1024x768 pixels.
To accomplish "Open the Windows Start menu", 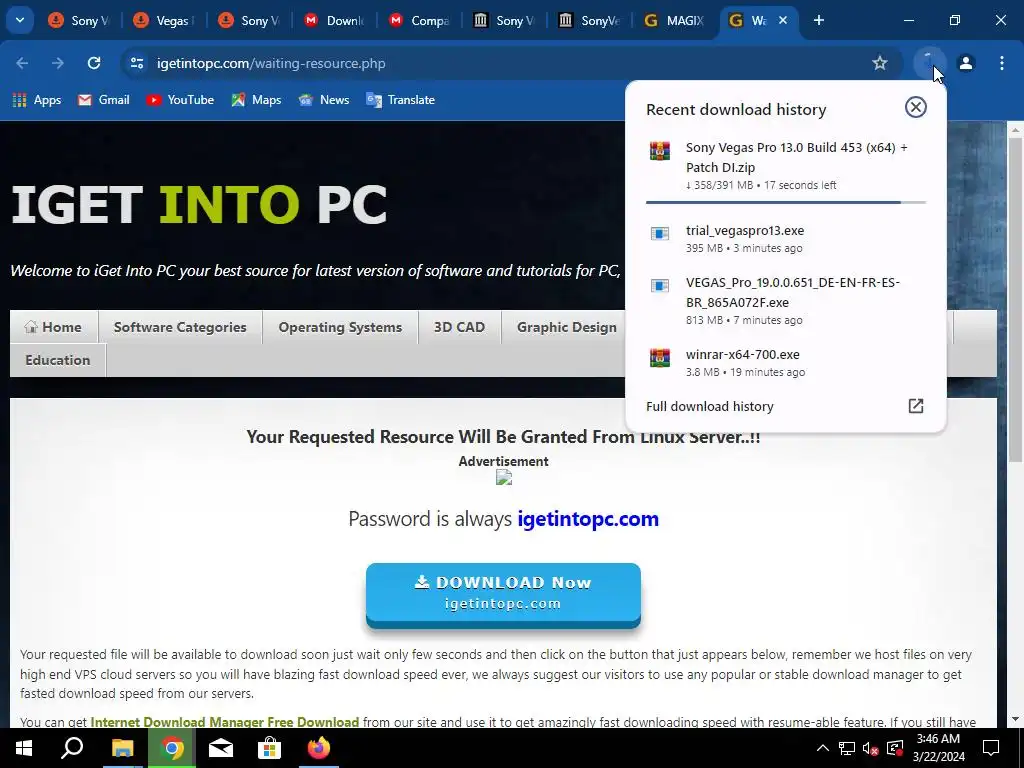I will coord(24,748).
